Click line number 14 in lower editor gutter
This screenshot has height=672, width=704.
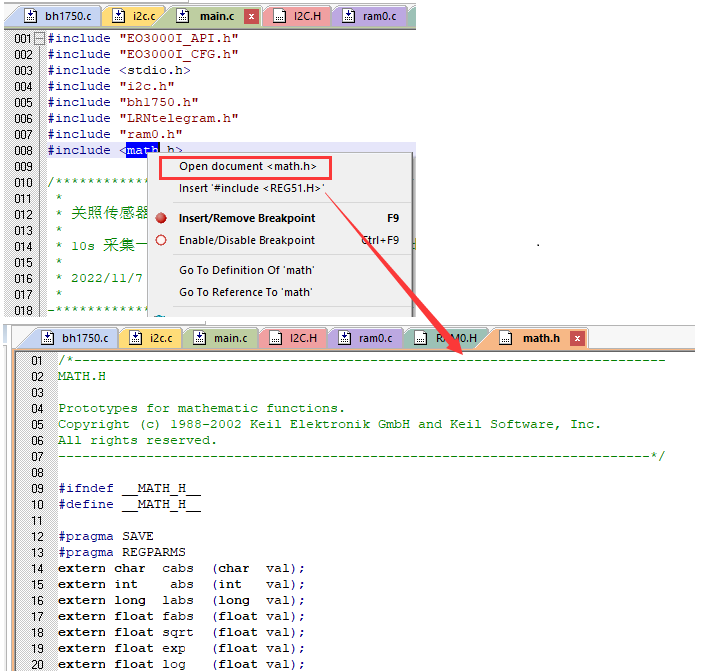pyautogui.click(x=37, y=569)
